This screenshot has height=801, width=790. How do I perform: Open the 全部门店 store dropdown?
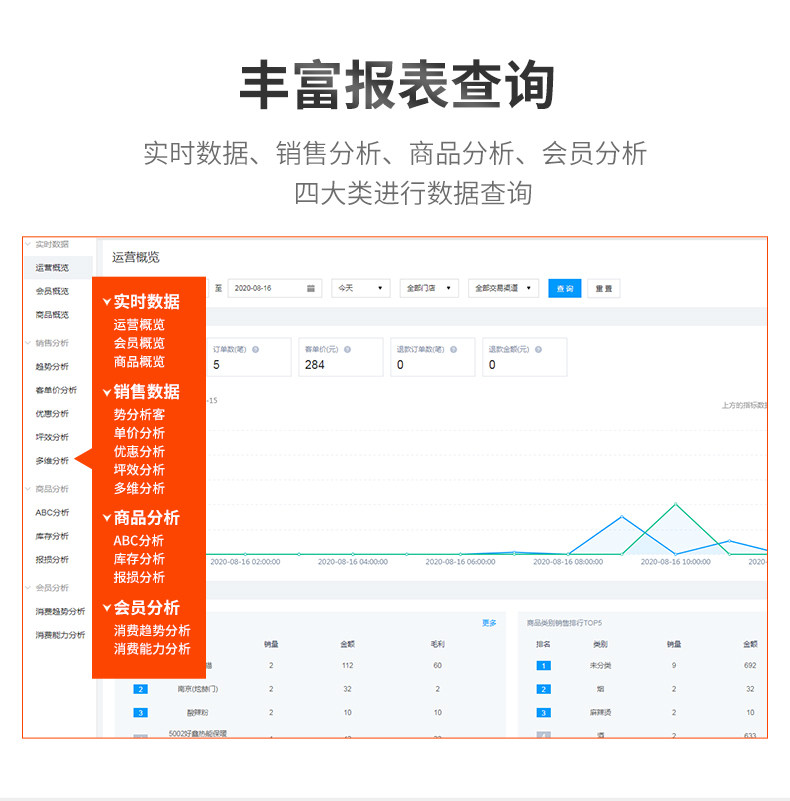coord(429,288)
